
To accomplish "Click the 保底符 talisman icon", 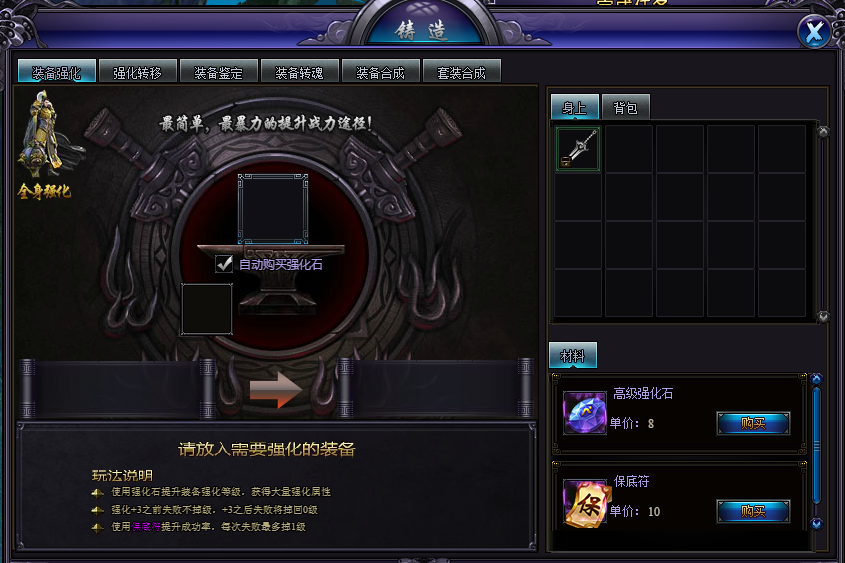I will [584, 502].
